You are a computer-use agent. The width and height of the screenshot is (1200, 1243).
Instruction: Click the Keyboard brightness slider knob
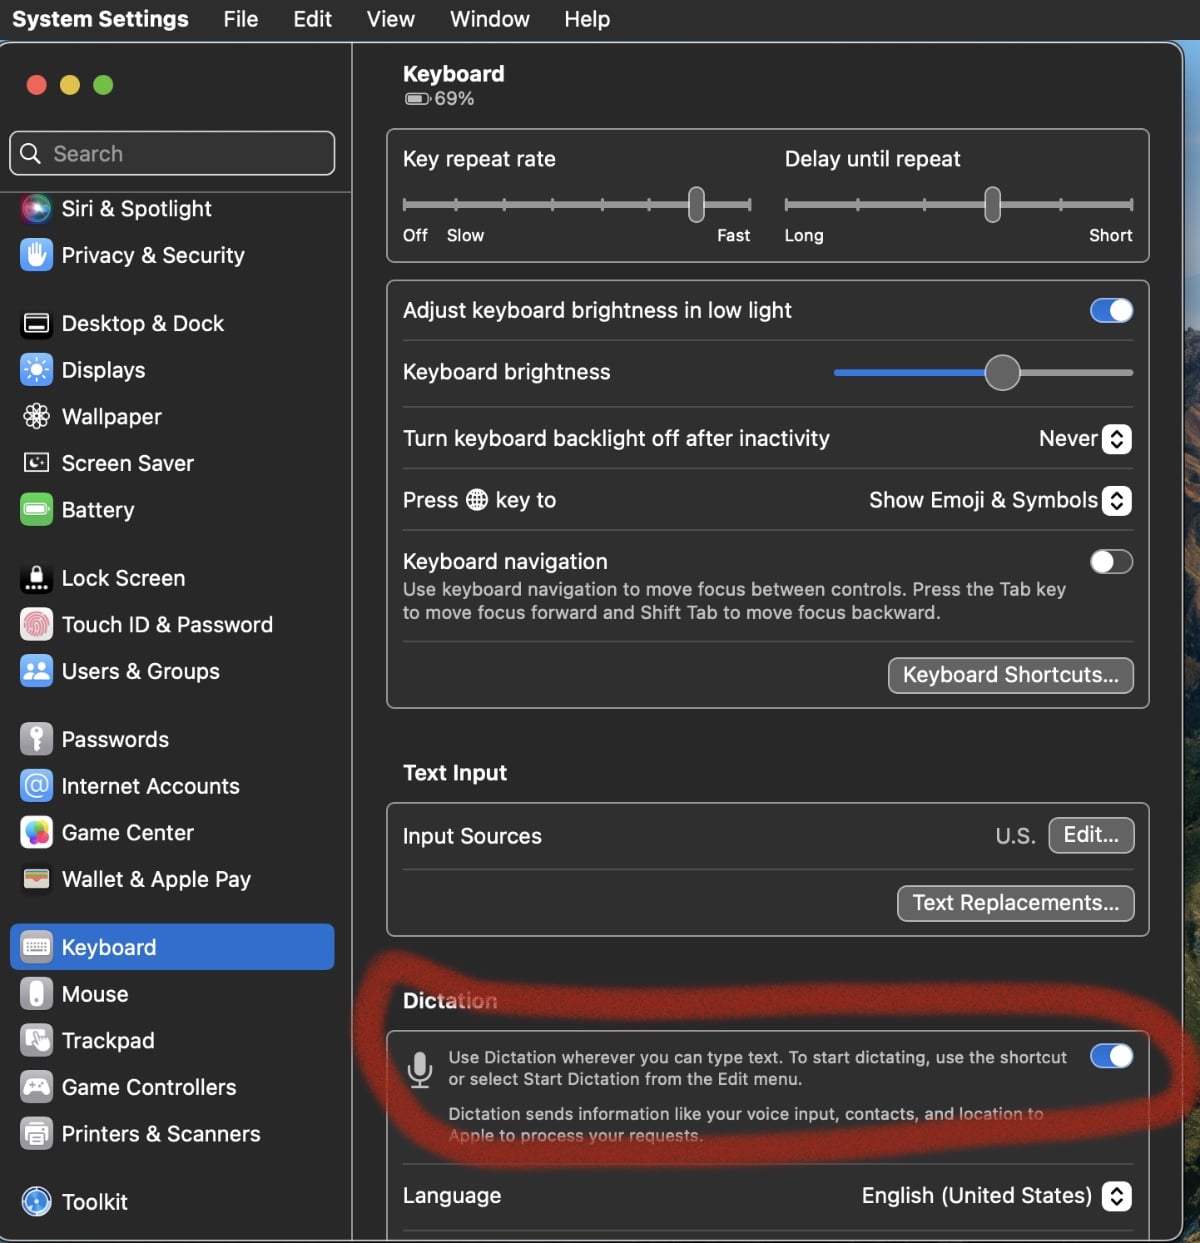click(x=1002, y=373)
